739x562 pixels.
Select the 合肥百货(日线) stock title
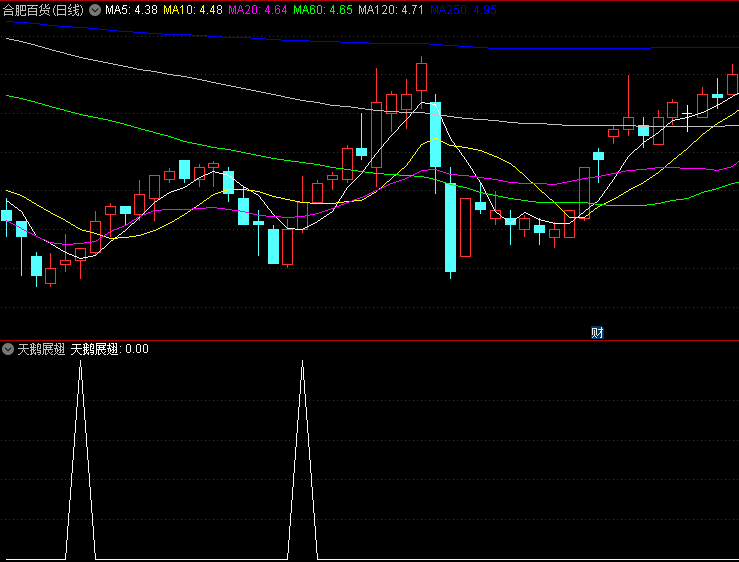(x=43, y=10)
